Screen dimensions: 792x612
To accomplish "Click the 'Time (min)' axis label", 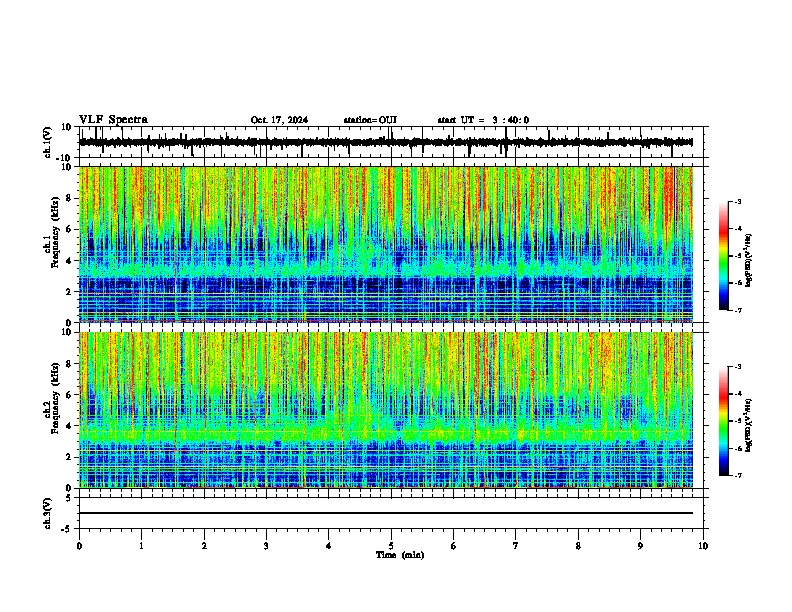I will 400,555.
